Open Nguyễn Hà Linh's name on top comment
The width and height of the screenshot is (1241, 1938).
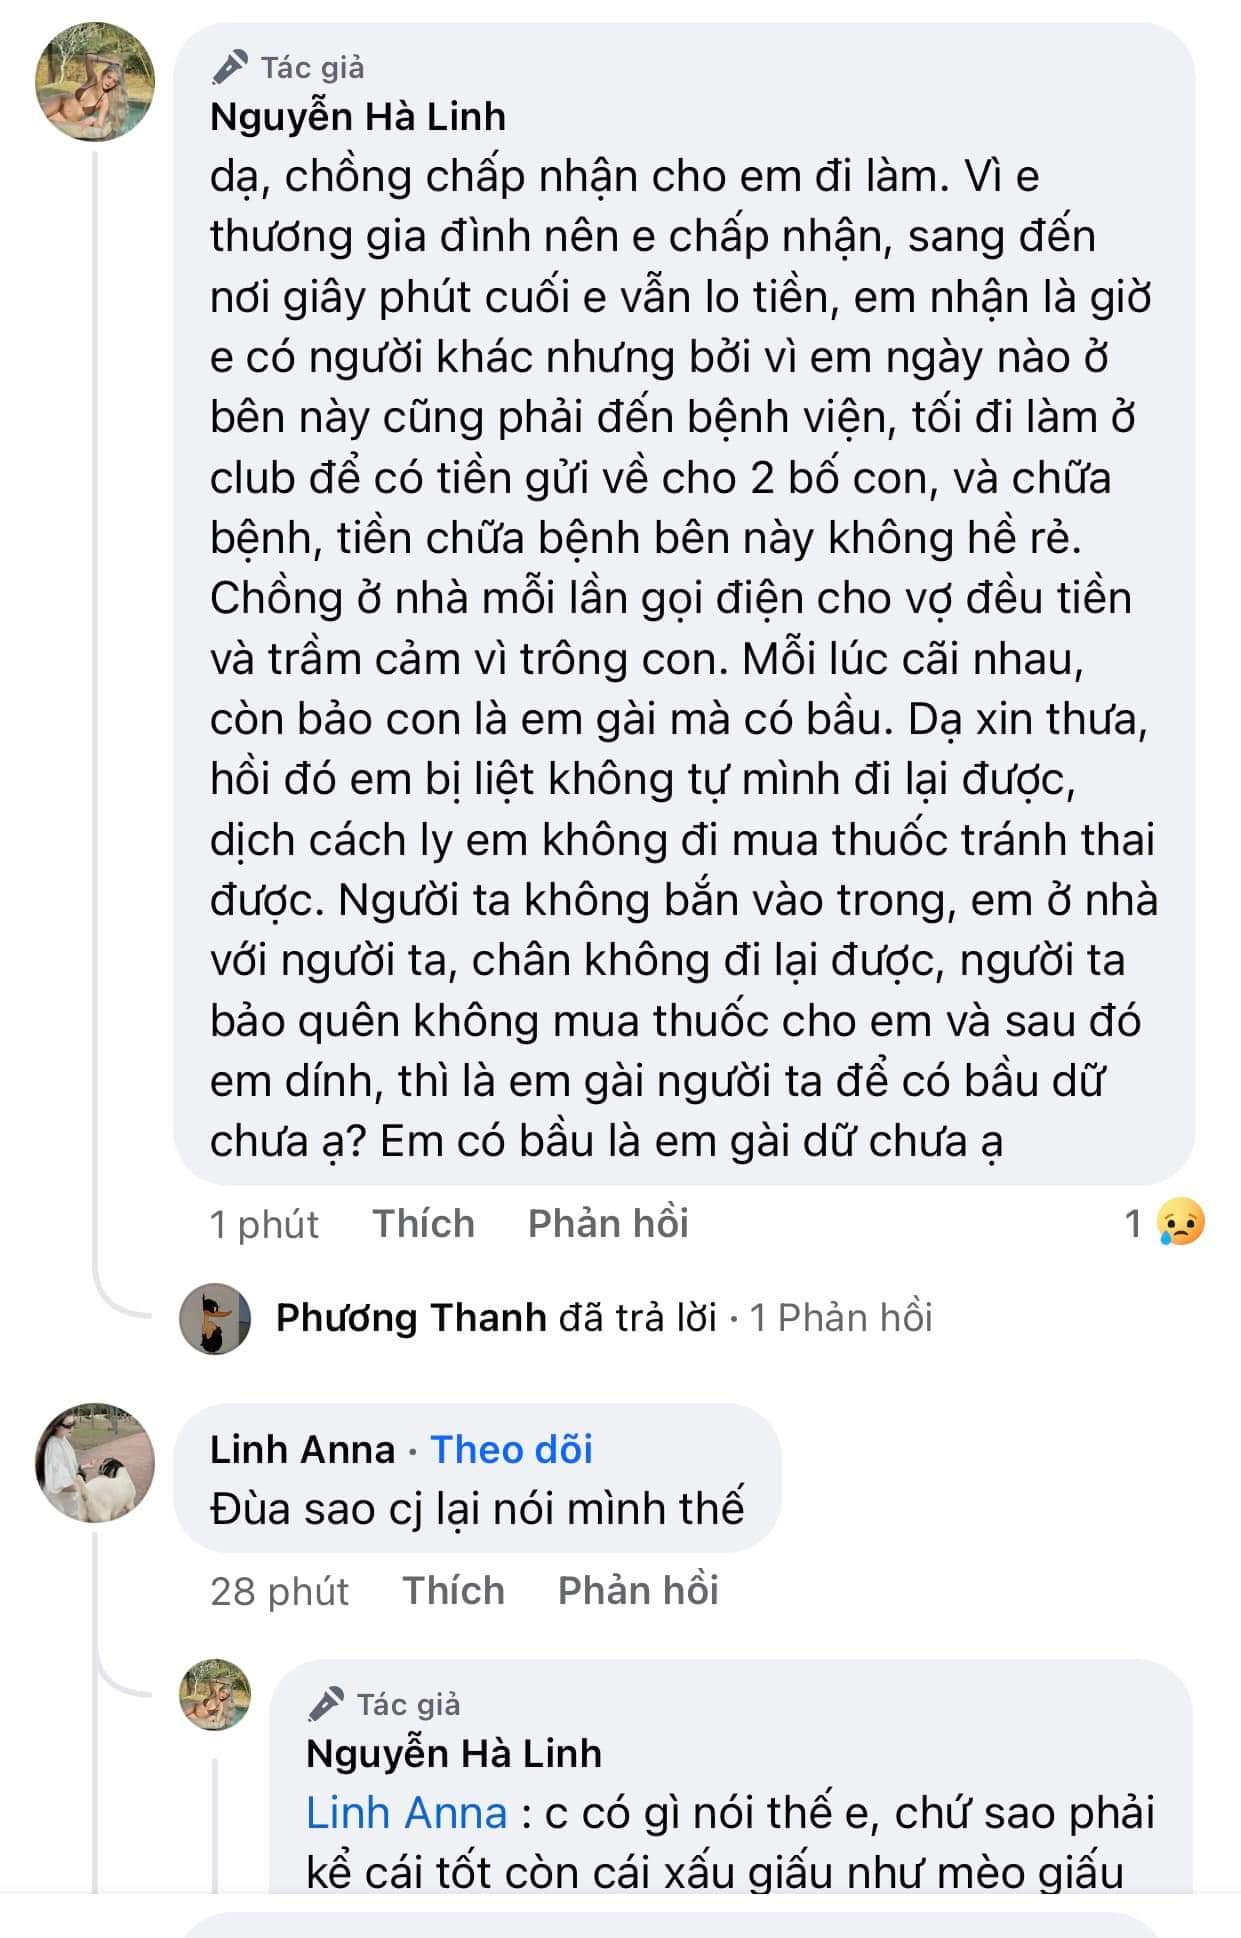[357, 117]
